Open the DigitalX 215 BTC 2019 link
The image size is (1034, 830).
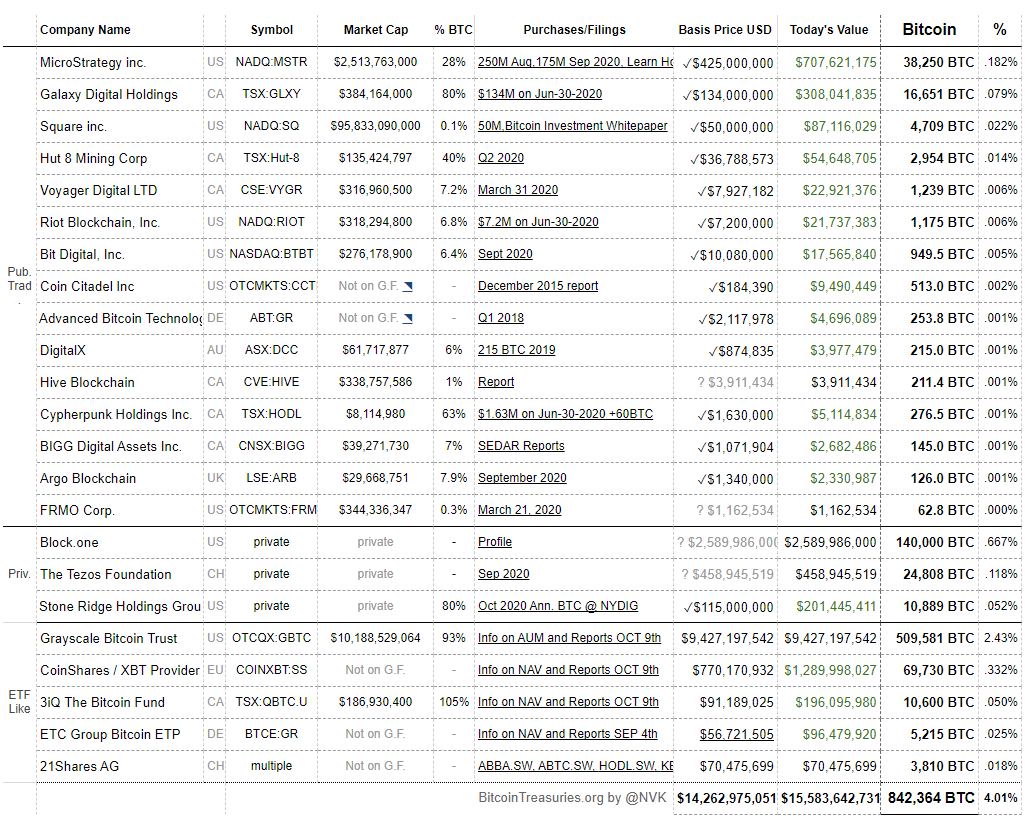pyautogui.click(x=516, y=350)
